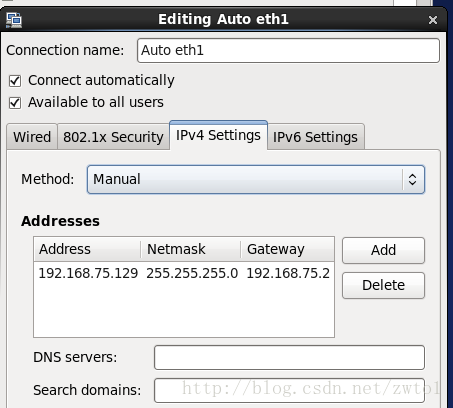453x408 pixels.
Task: Click the Method combo box arrow indicator
Action: point(412,179)
